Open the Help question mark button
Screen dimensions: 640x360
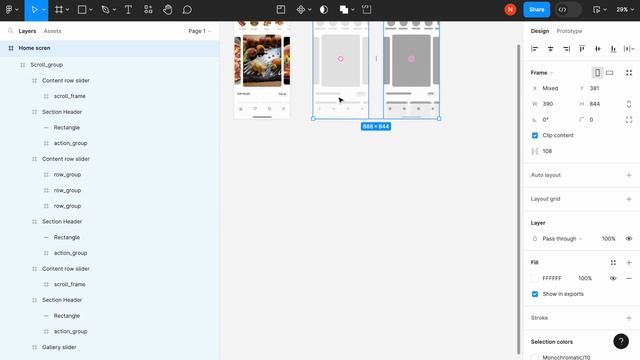(x=621, y=341)
